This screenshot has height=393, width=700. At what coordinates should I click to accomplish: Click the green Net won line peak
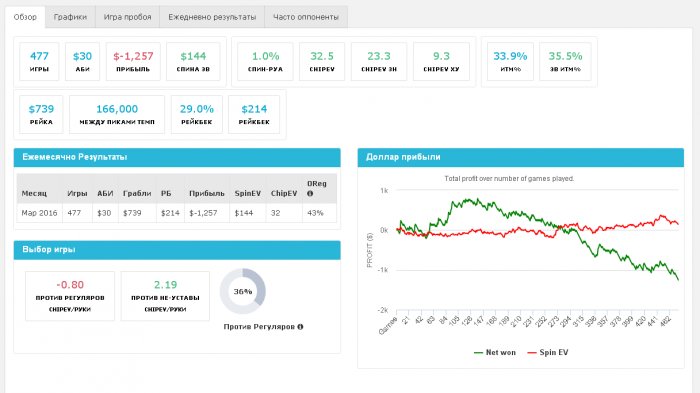click(x=477, y=199)
